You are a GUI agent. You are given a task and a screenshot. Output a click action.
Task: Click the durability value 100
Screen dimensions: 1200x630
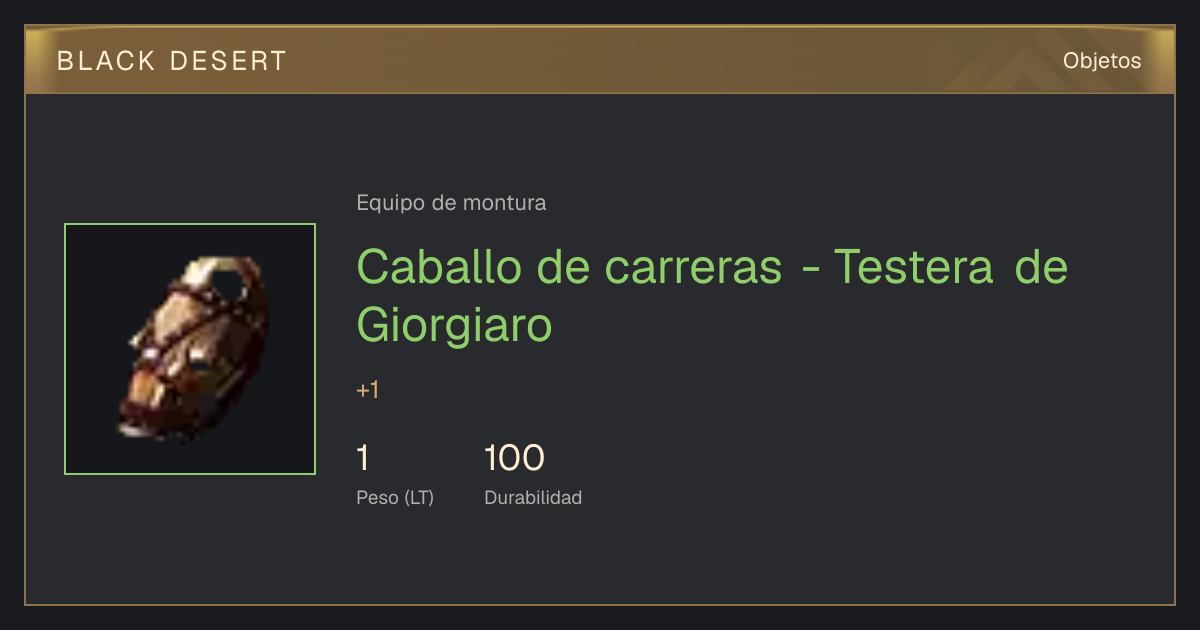click(x=514, y=458)
